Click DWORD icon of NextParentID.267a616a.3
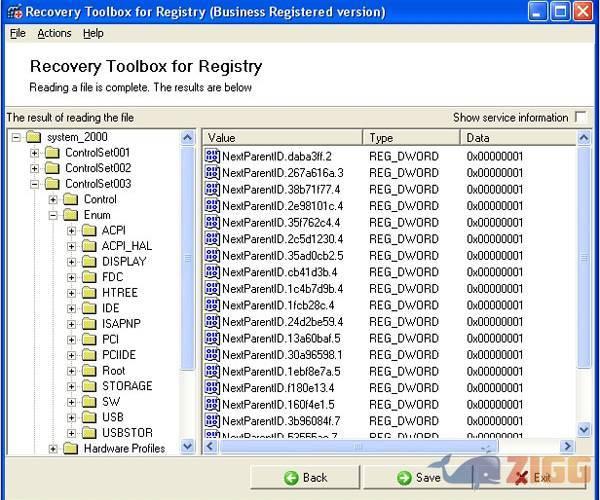Viewport: 600px width, 500px height. 212,173
